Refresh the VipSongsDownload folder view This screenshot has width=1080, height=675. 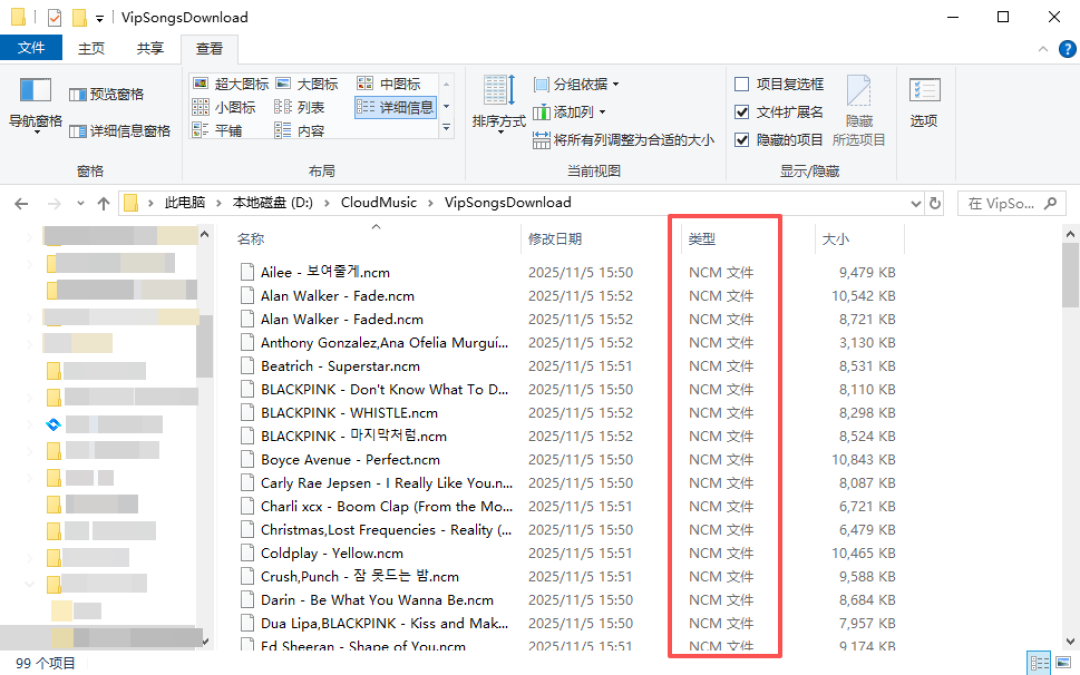click(x=935, y=203)
